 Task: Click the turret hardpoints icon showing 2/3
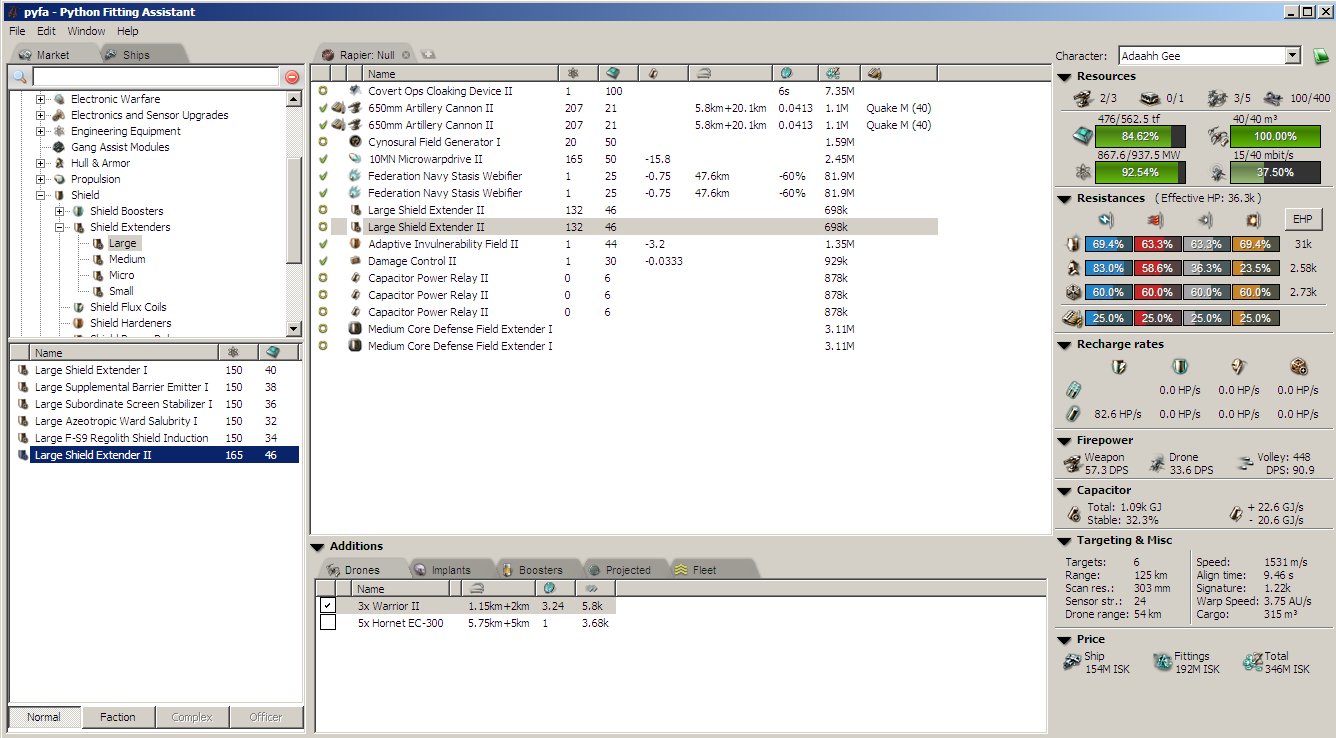1082,98
